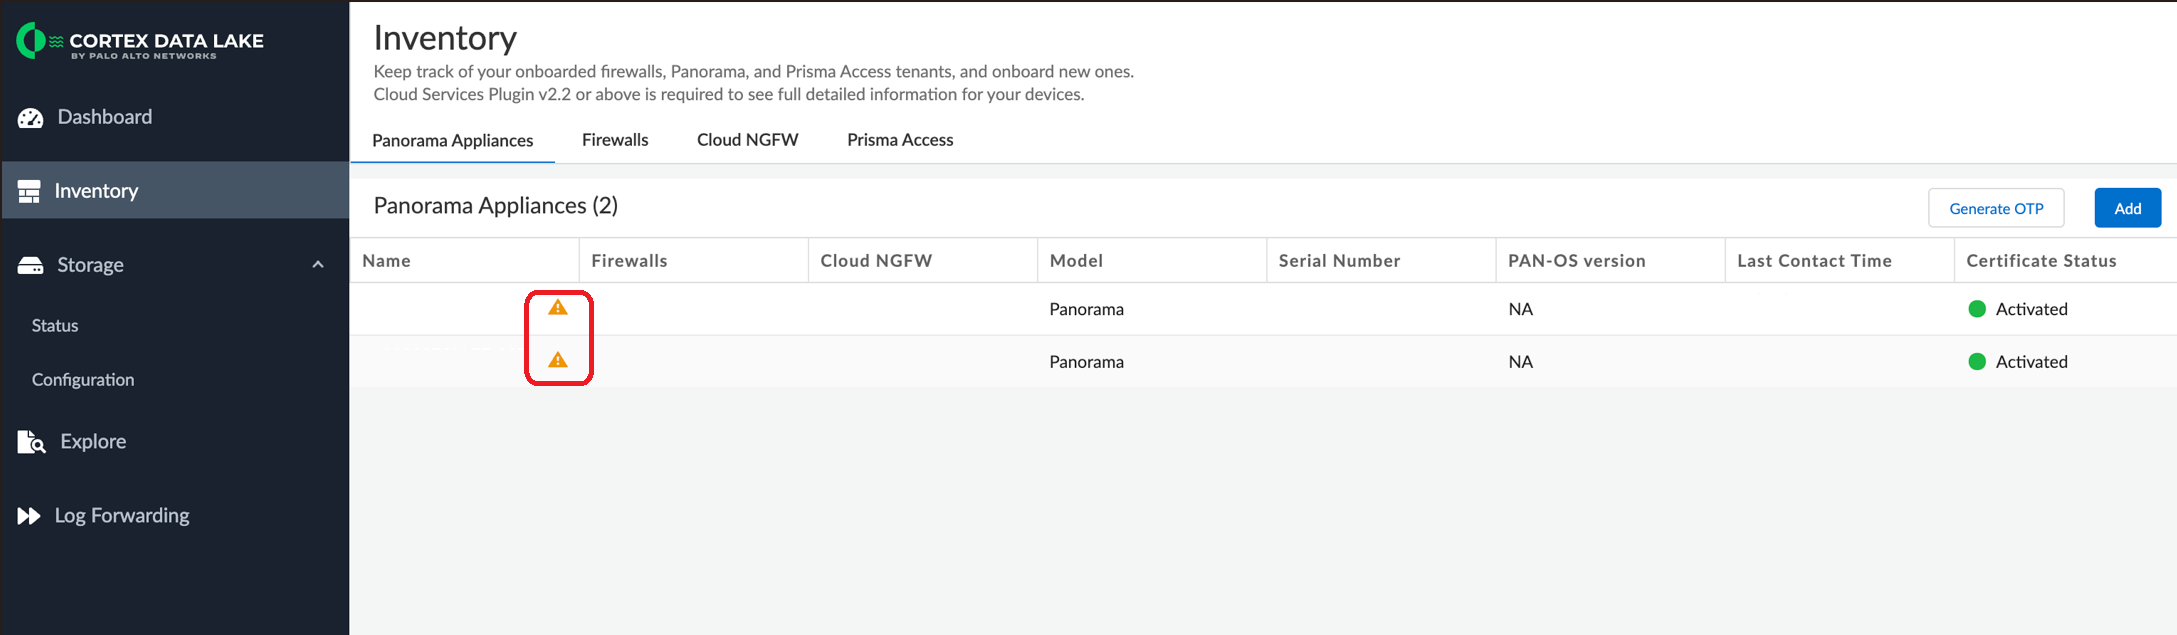This screenshot has height=635, width=2177.
Task: Select the Prisma Access tab
Action: click(900, 140)
